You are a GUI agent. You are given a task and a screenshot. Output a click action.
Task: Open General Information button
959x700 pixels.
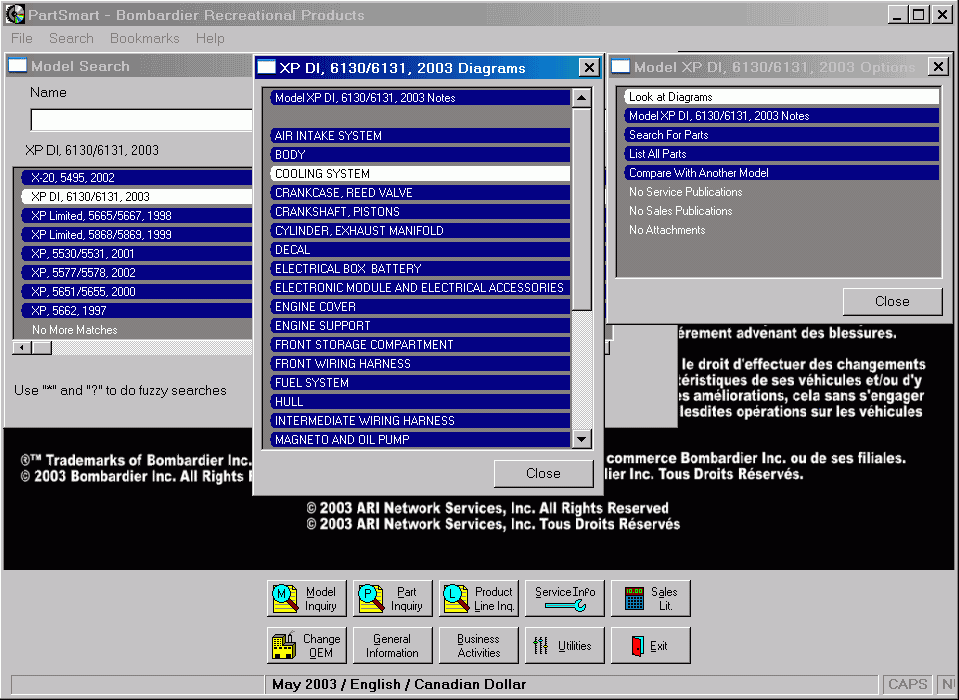393,645
